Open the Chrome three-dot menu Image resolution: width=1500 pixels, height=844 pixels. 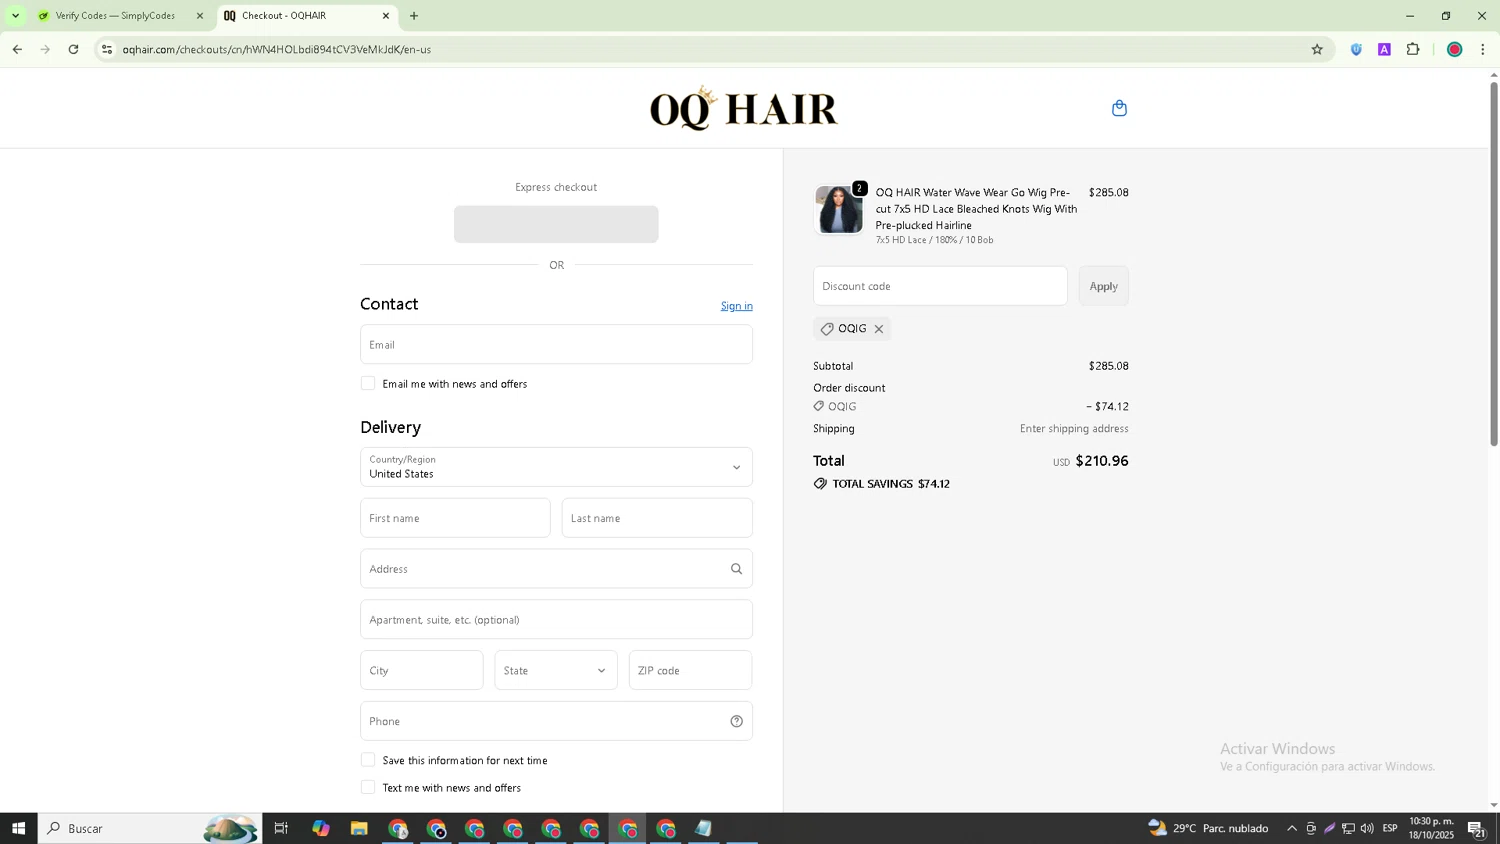(1483, 49)
